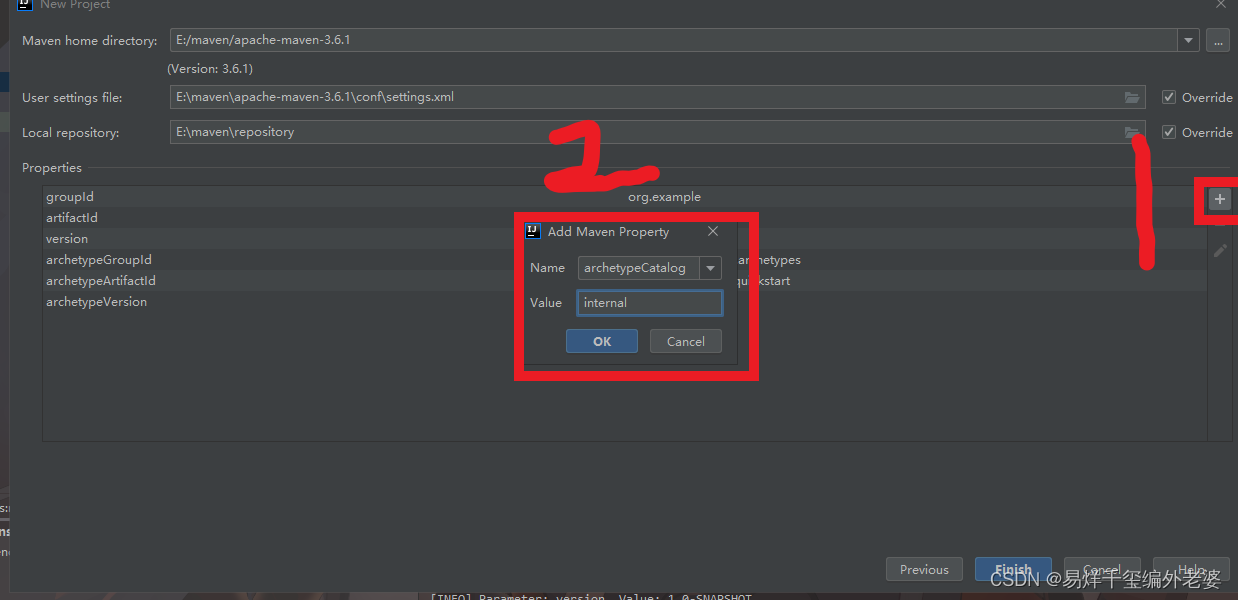Viewport: 1238px width, 600px height.
Task: Click the org.example value cell
Action: (x=664, y=197)
